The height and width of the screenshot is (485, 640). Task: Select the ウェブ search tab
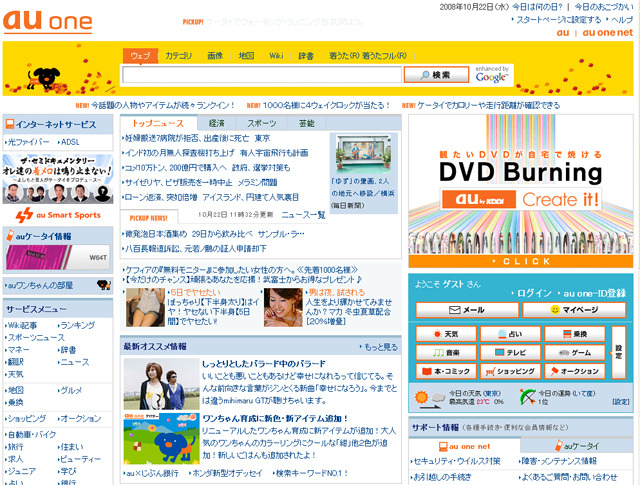140,56
